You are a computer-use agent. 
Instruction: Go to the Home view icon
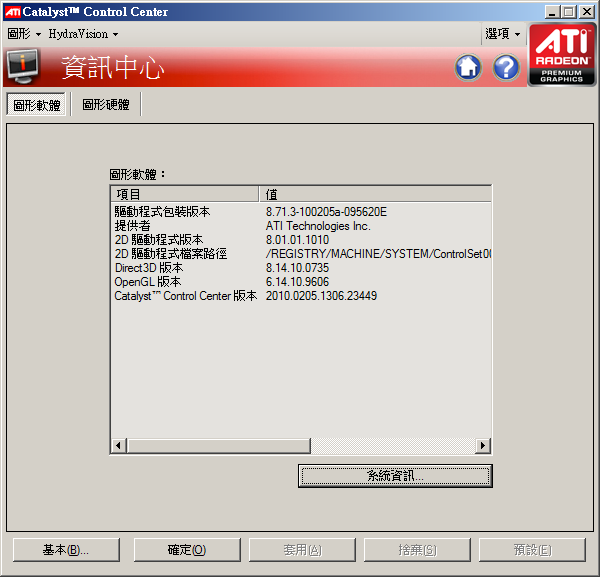tap(468, 68)
